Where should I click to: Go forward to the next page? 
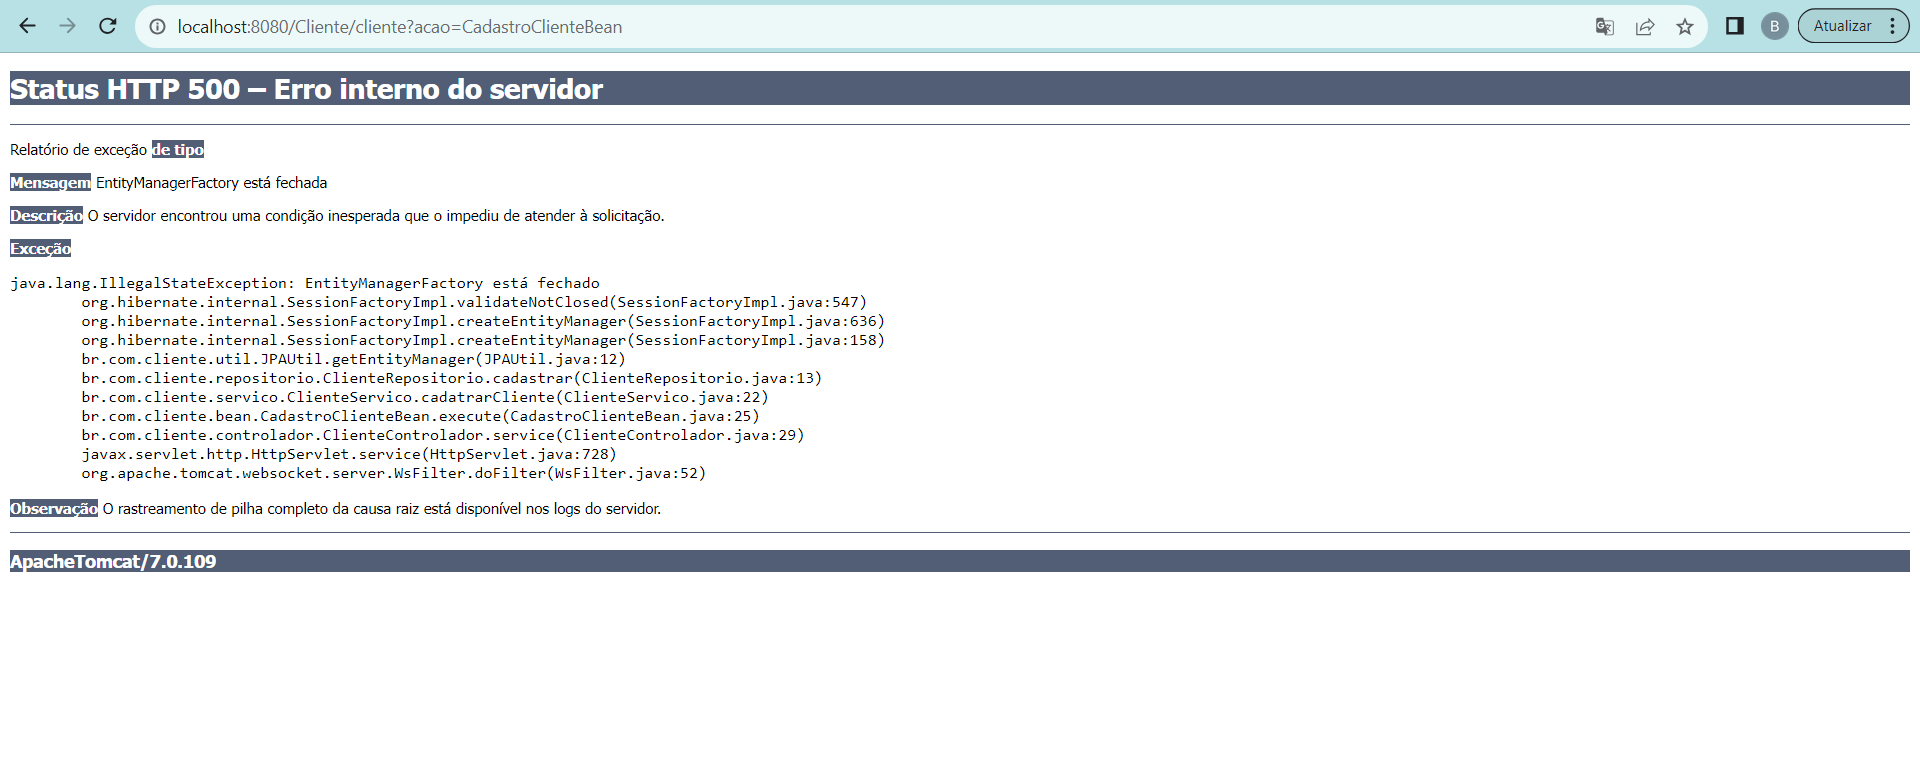pyautogui.click(x=68, y=26)
